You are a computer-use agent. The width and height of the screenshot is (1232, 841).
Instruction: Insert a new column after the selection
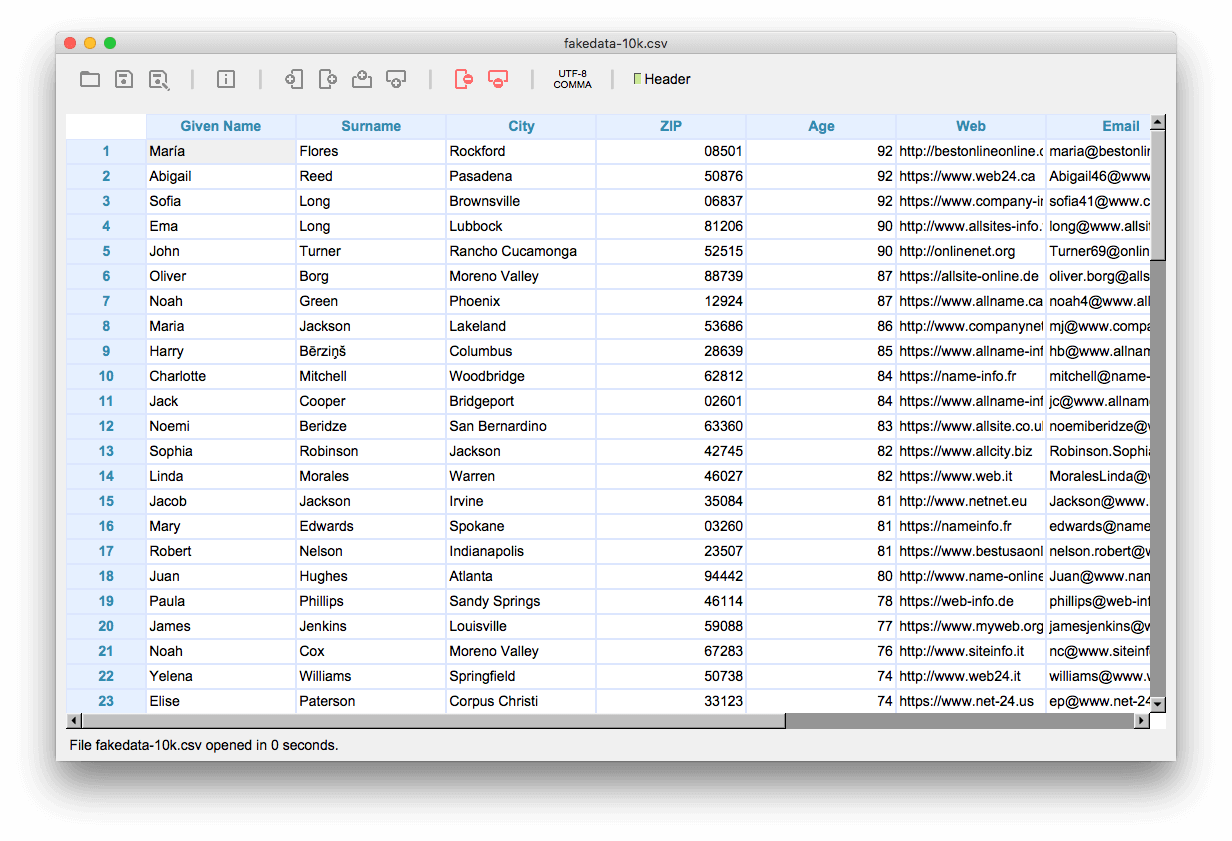(x=328, y=79)
